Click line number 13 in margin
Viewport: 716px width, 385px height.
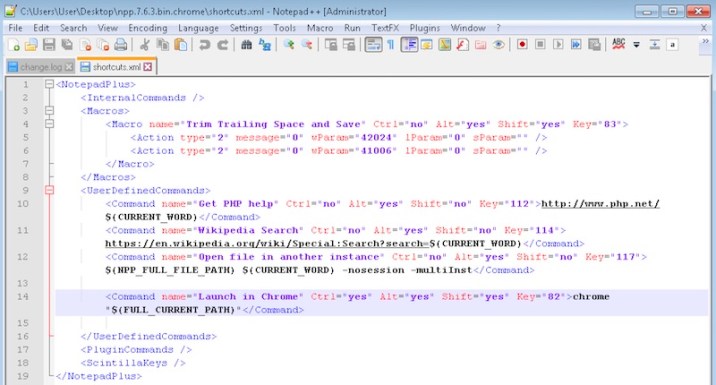(22, 283)
